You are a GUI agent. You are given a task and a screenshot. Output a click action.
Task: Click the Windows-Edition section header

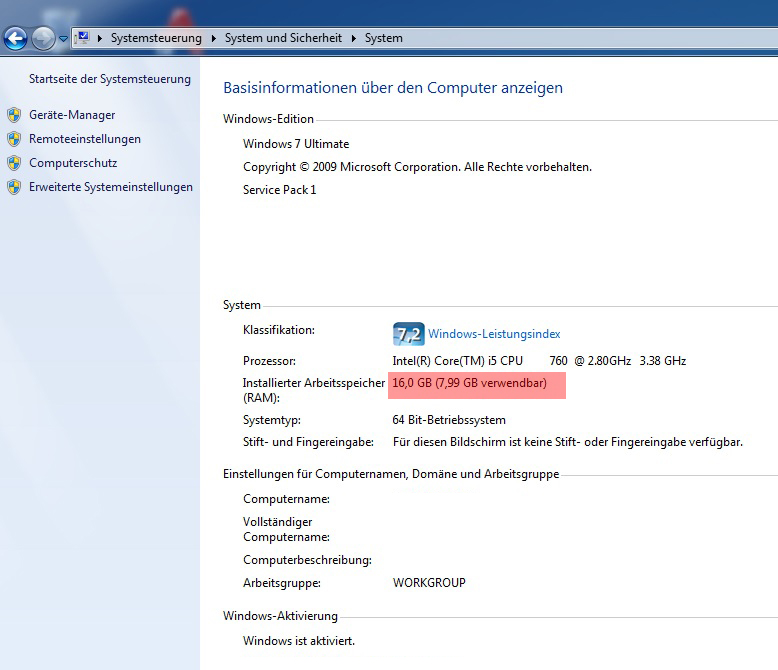[x=268, y=119]
